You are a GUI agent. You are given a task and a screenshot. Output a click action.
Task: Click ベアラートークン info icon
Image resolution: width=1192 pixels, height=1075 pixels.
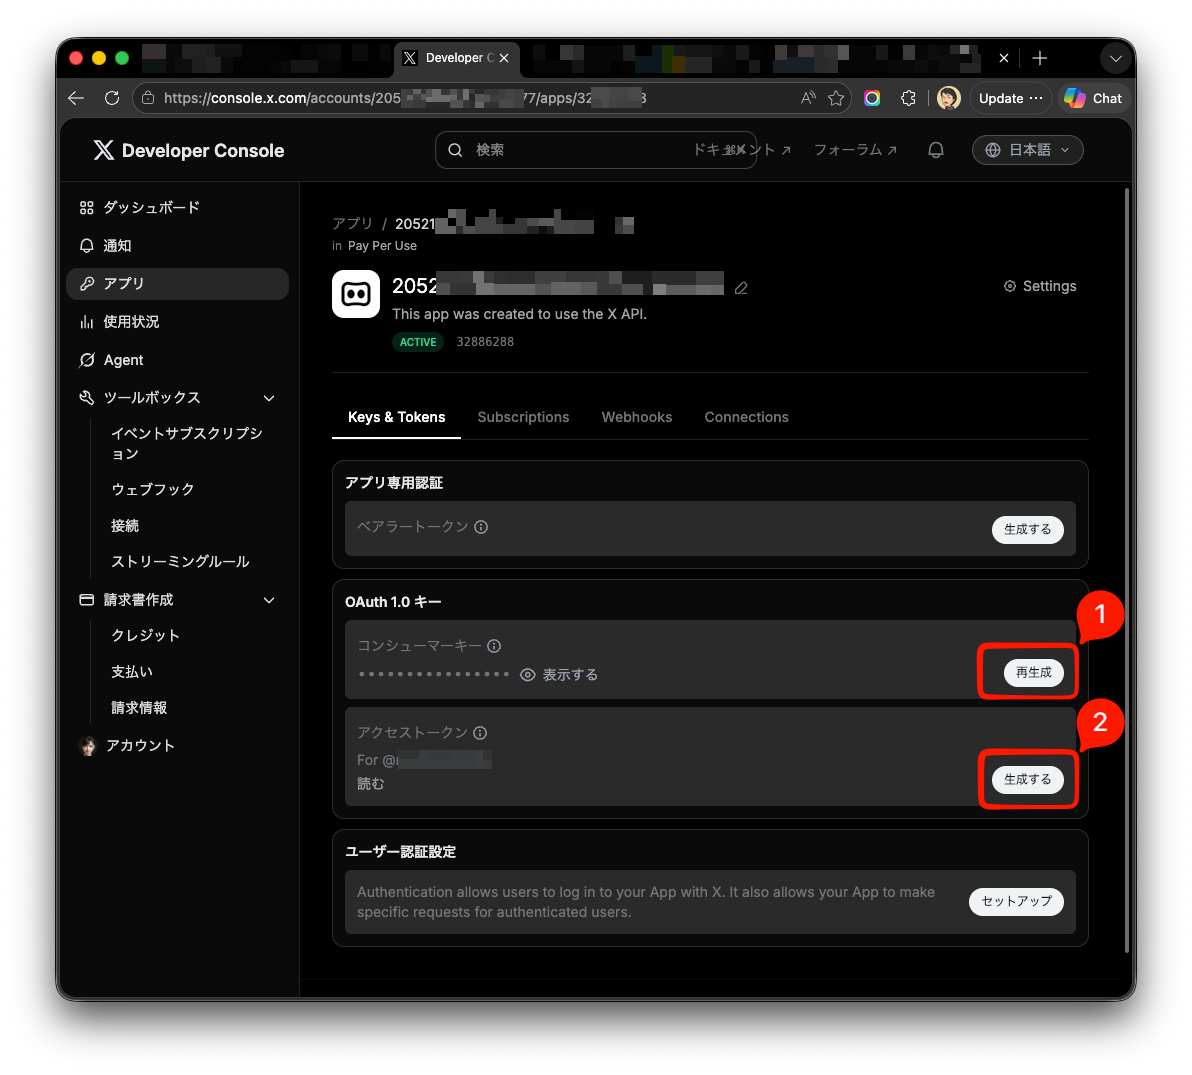(481, 527)
